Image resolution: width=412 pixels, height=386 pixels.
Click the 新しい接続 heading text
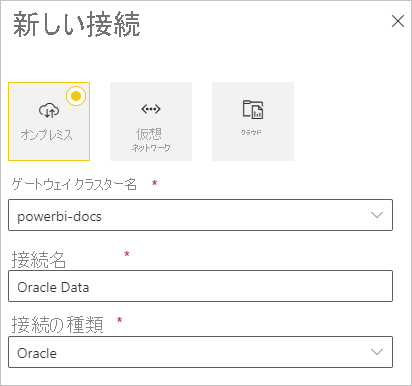coord(76,24)
